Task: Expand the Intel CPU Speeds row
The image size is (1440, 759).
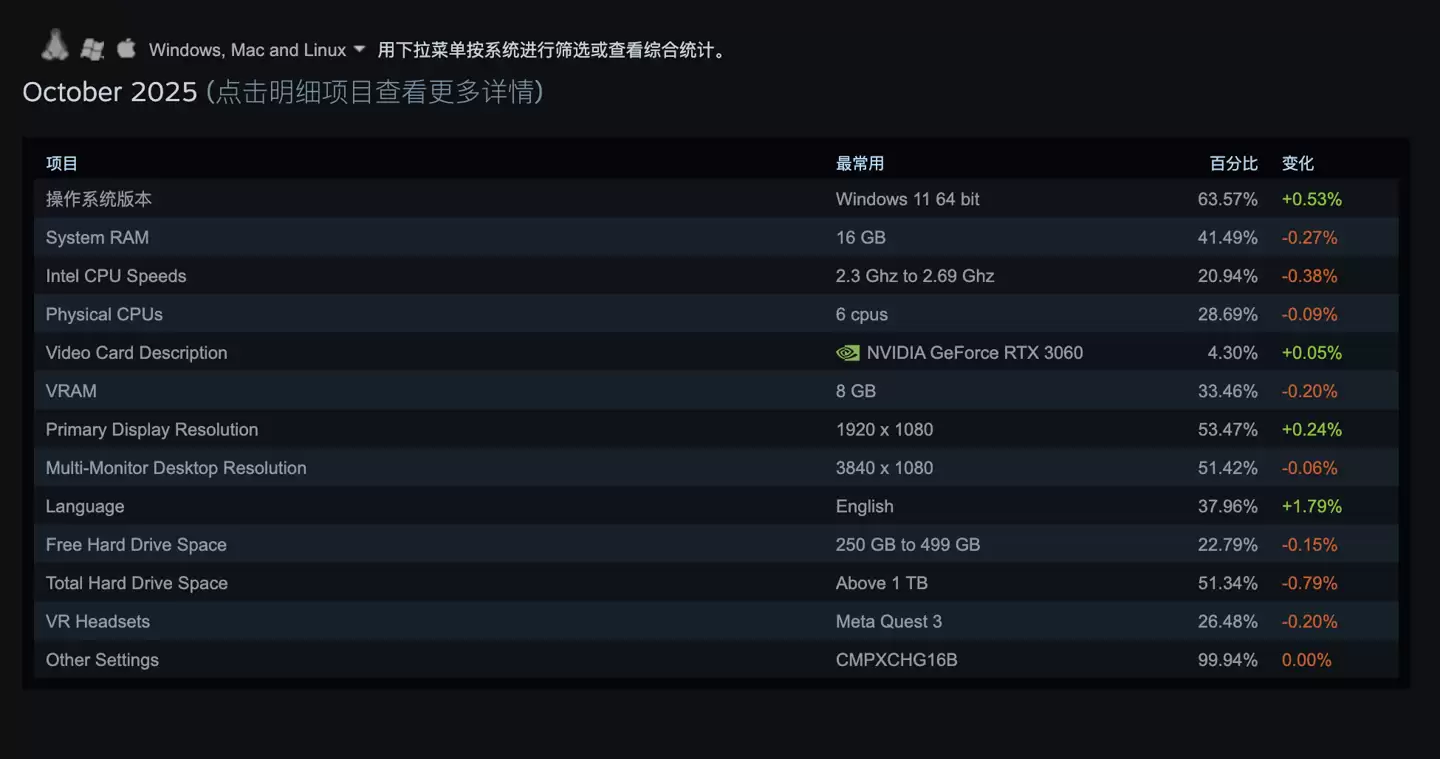Action: click(x=116, y=276)
